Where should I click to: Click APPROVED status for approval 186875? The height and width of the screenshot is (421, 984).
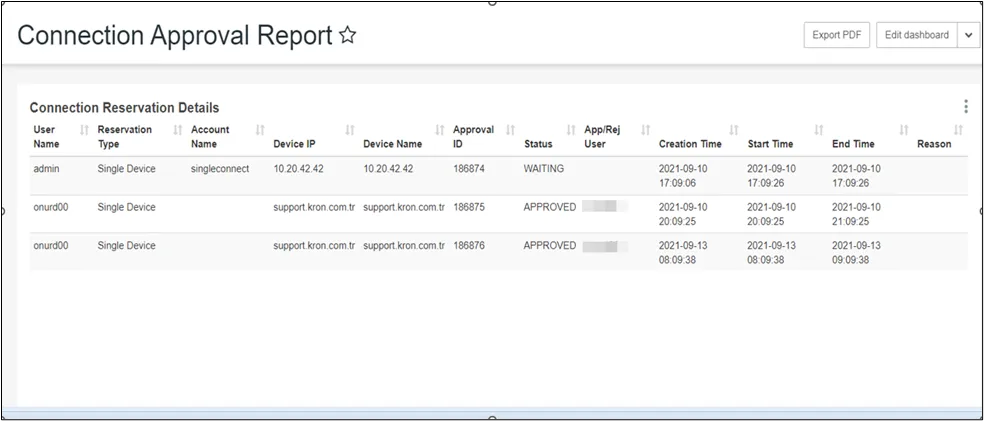point(550,207)
